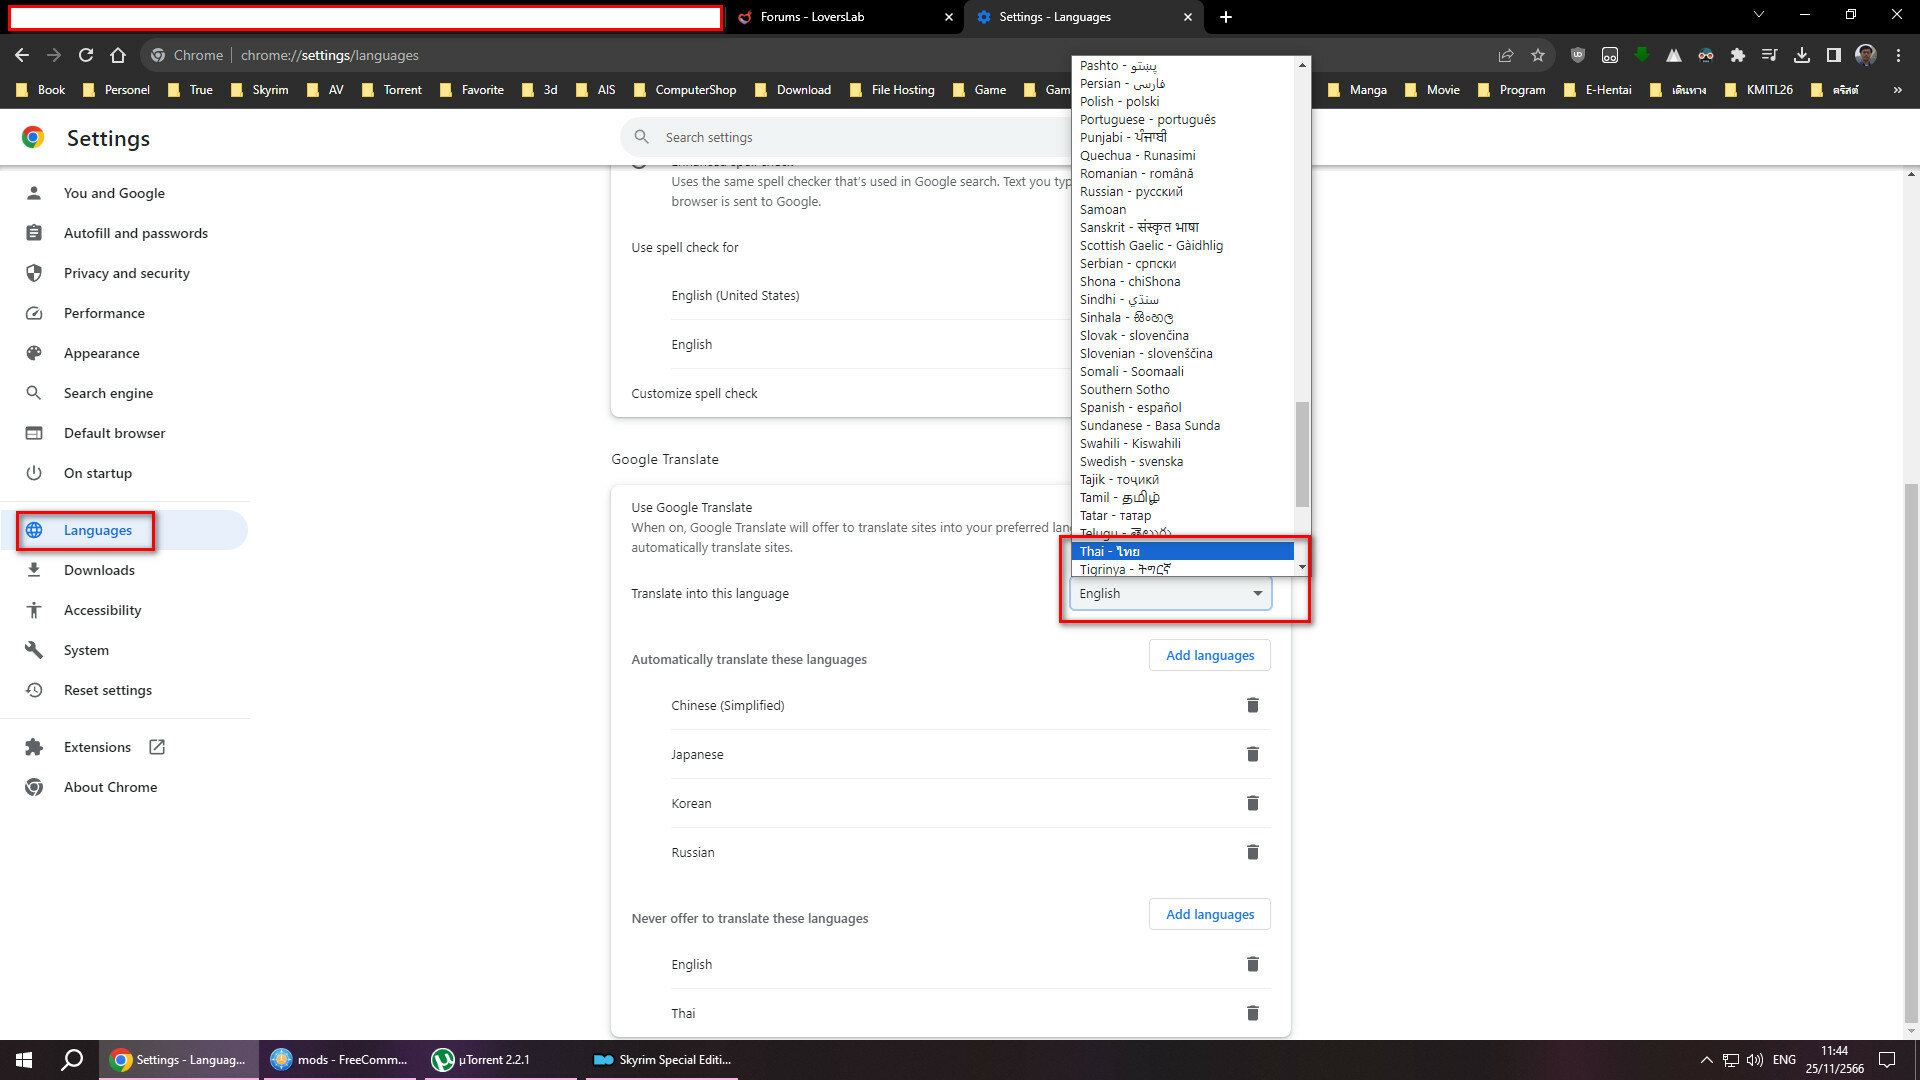Open the Manga bookmark folder
Viewport: 1920px width, 1080px height.
pyautogui.click(x=1357, y=90)
